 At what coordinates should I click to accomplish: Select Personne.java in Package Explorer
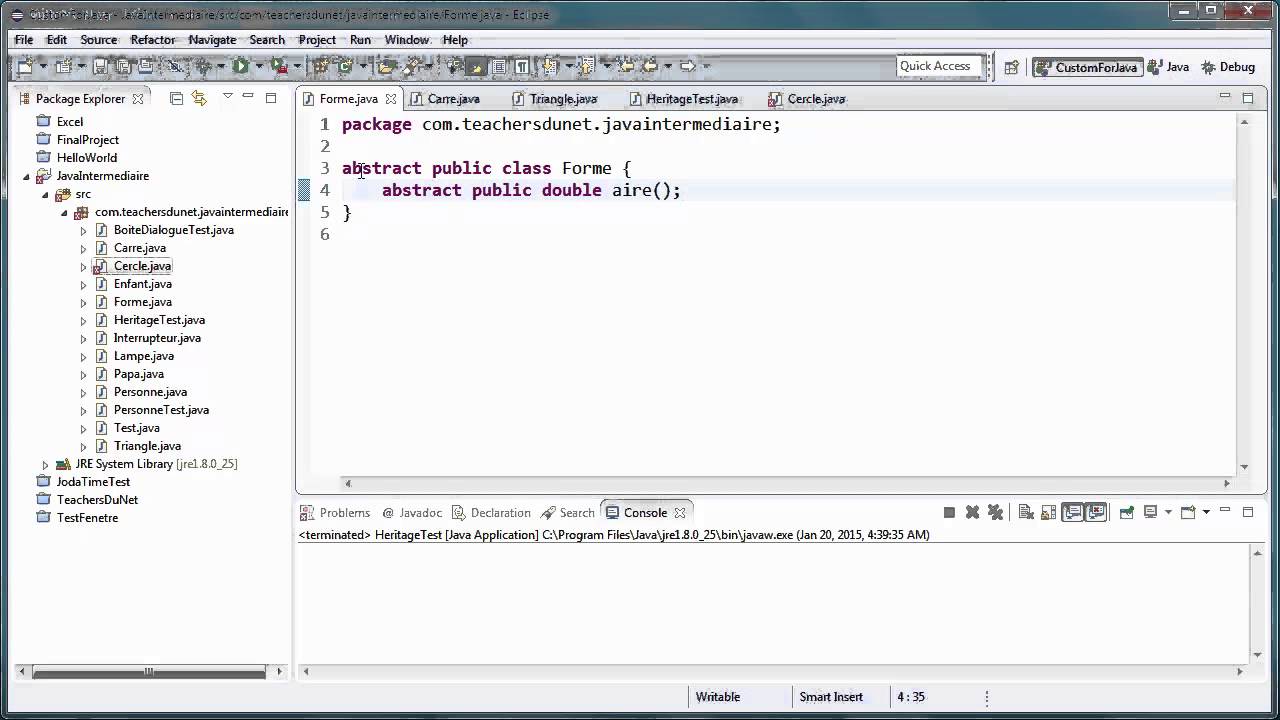point(150,392)
